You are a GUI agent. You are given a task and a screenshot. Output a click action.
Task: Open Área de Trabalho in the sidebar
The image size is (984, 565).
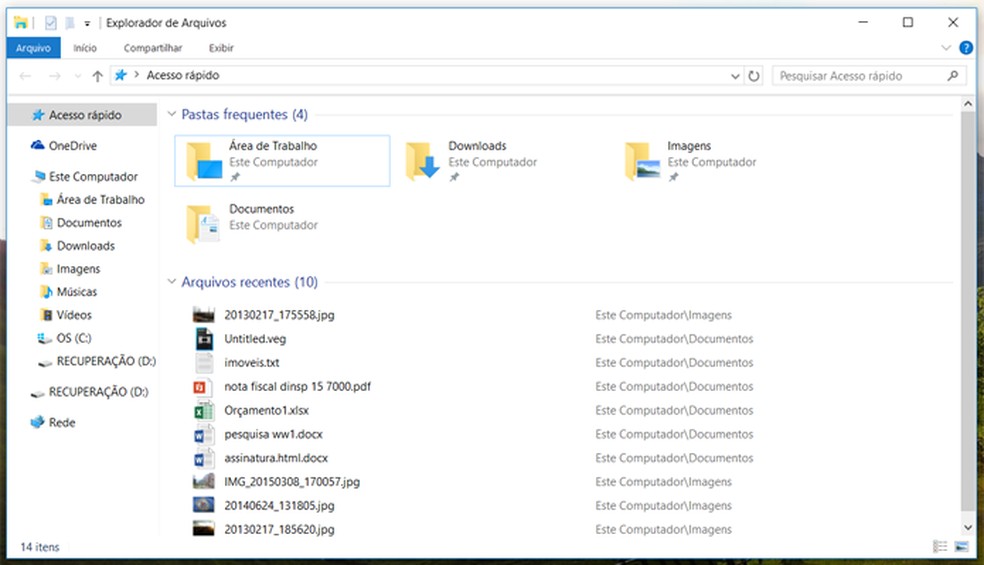(100, 200)
